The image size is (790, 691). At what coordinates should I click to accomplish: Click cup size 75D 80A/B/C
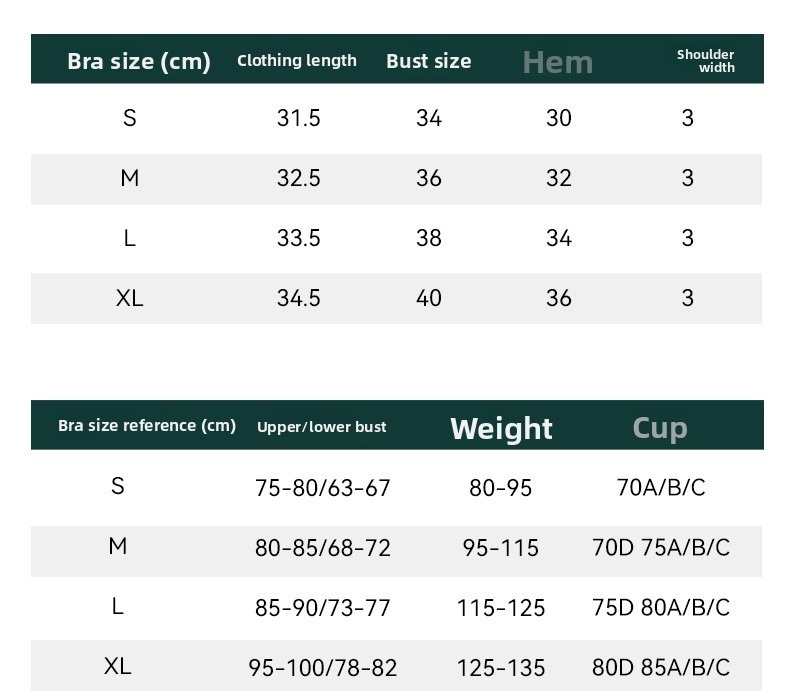(661, 608)
